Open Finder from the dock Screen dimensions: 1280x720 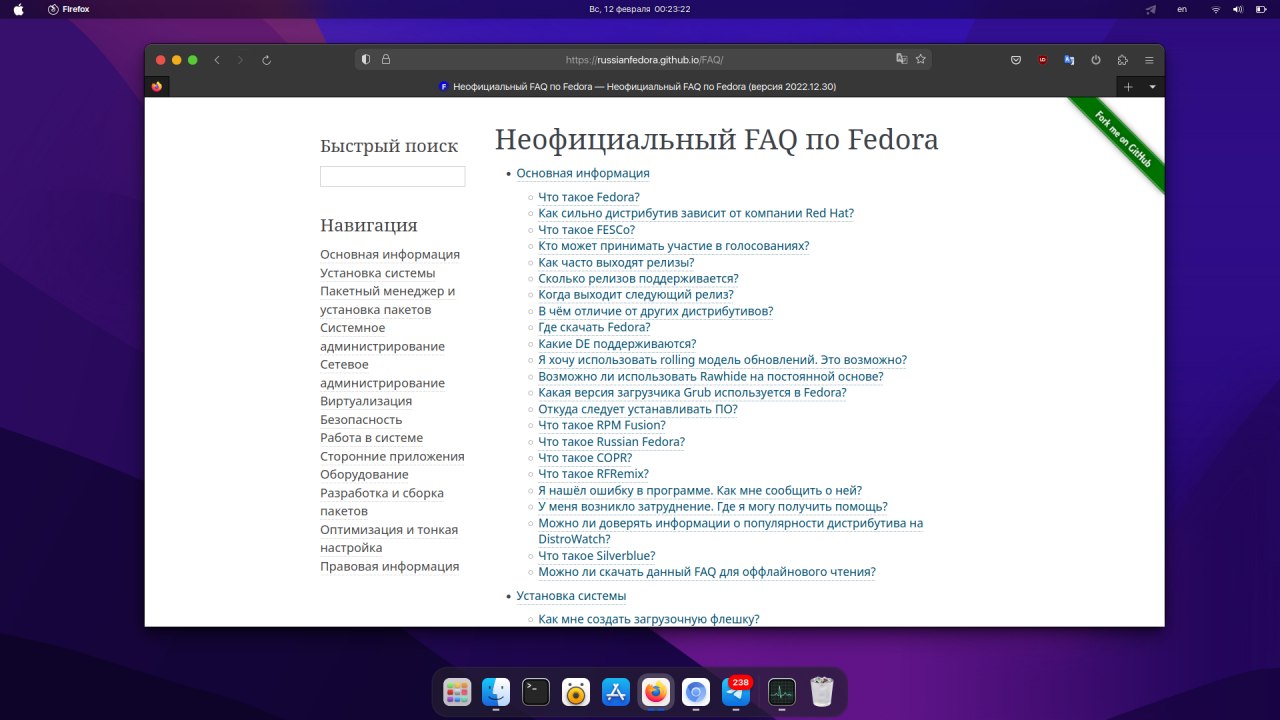(x=496, y=692)
